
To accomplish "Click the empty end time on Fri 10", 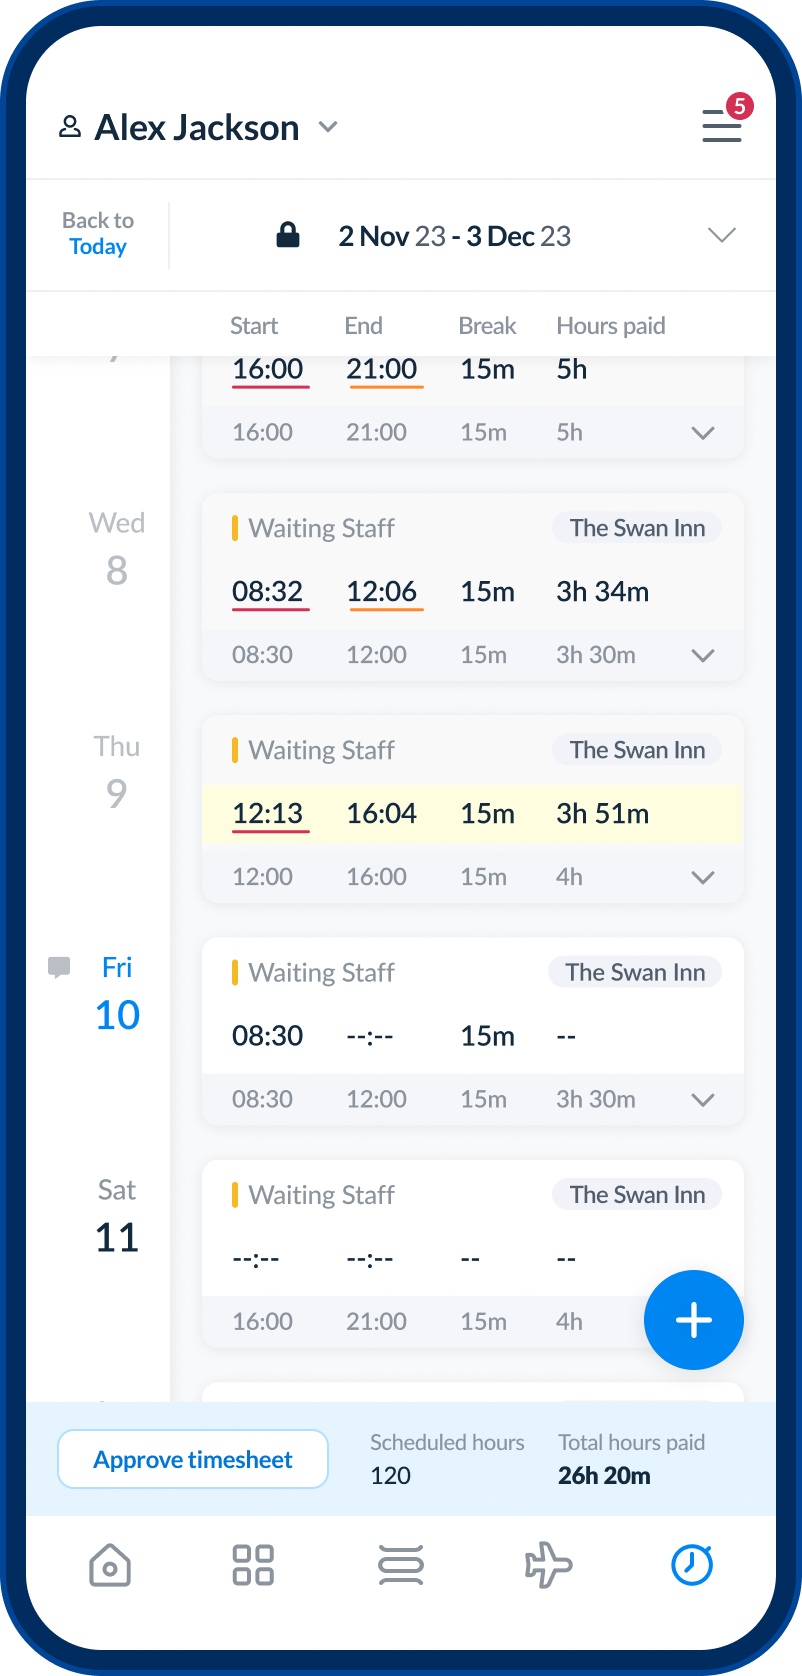I will tap(370, 1037).
